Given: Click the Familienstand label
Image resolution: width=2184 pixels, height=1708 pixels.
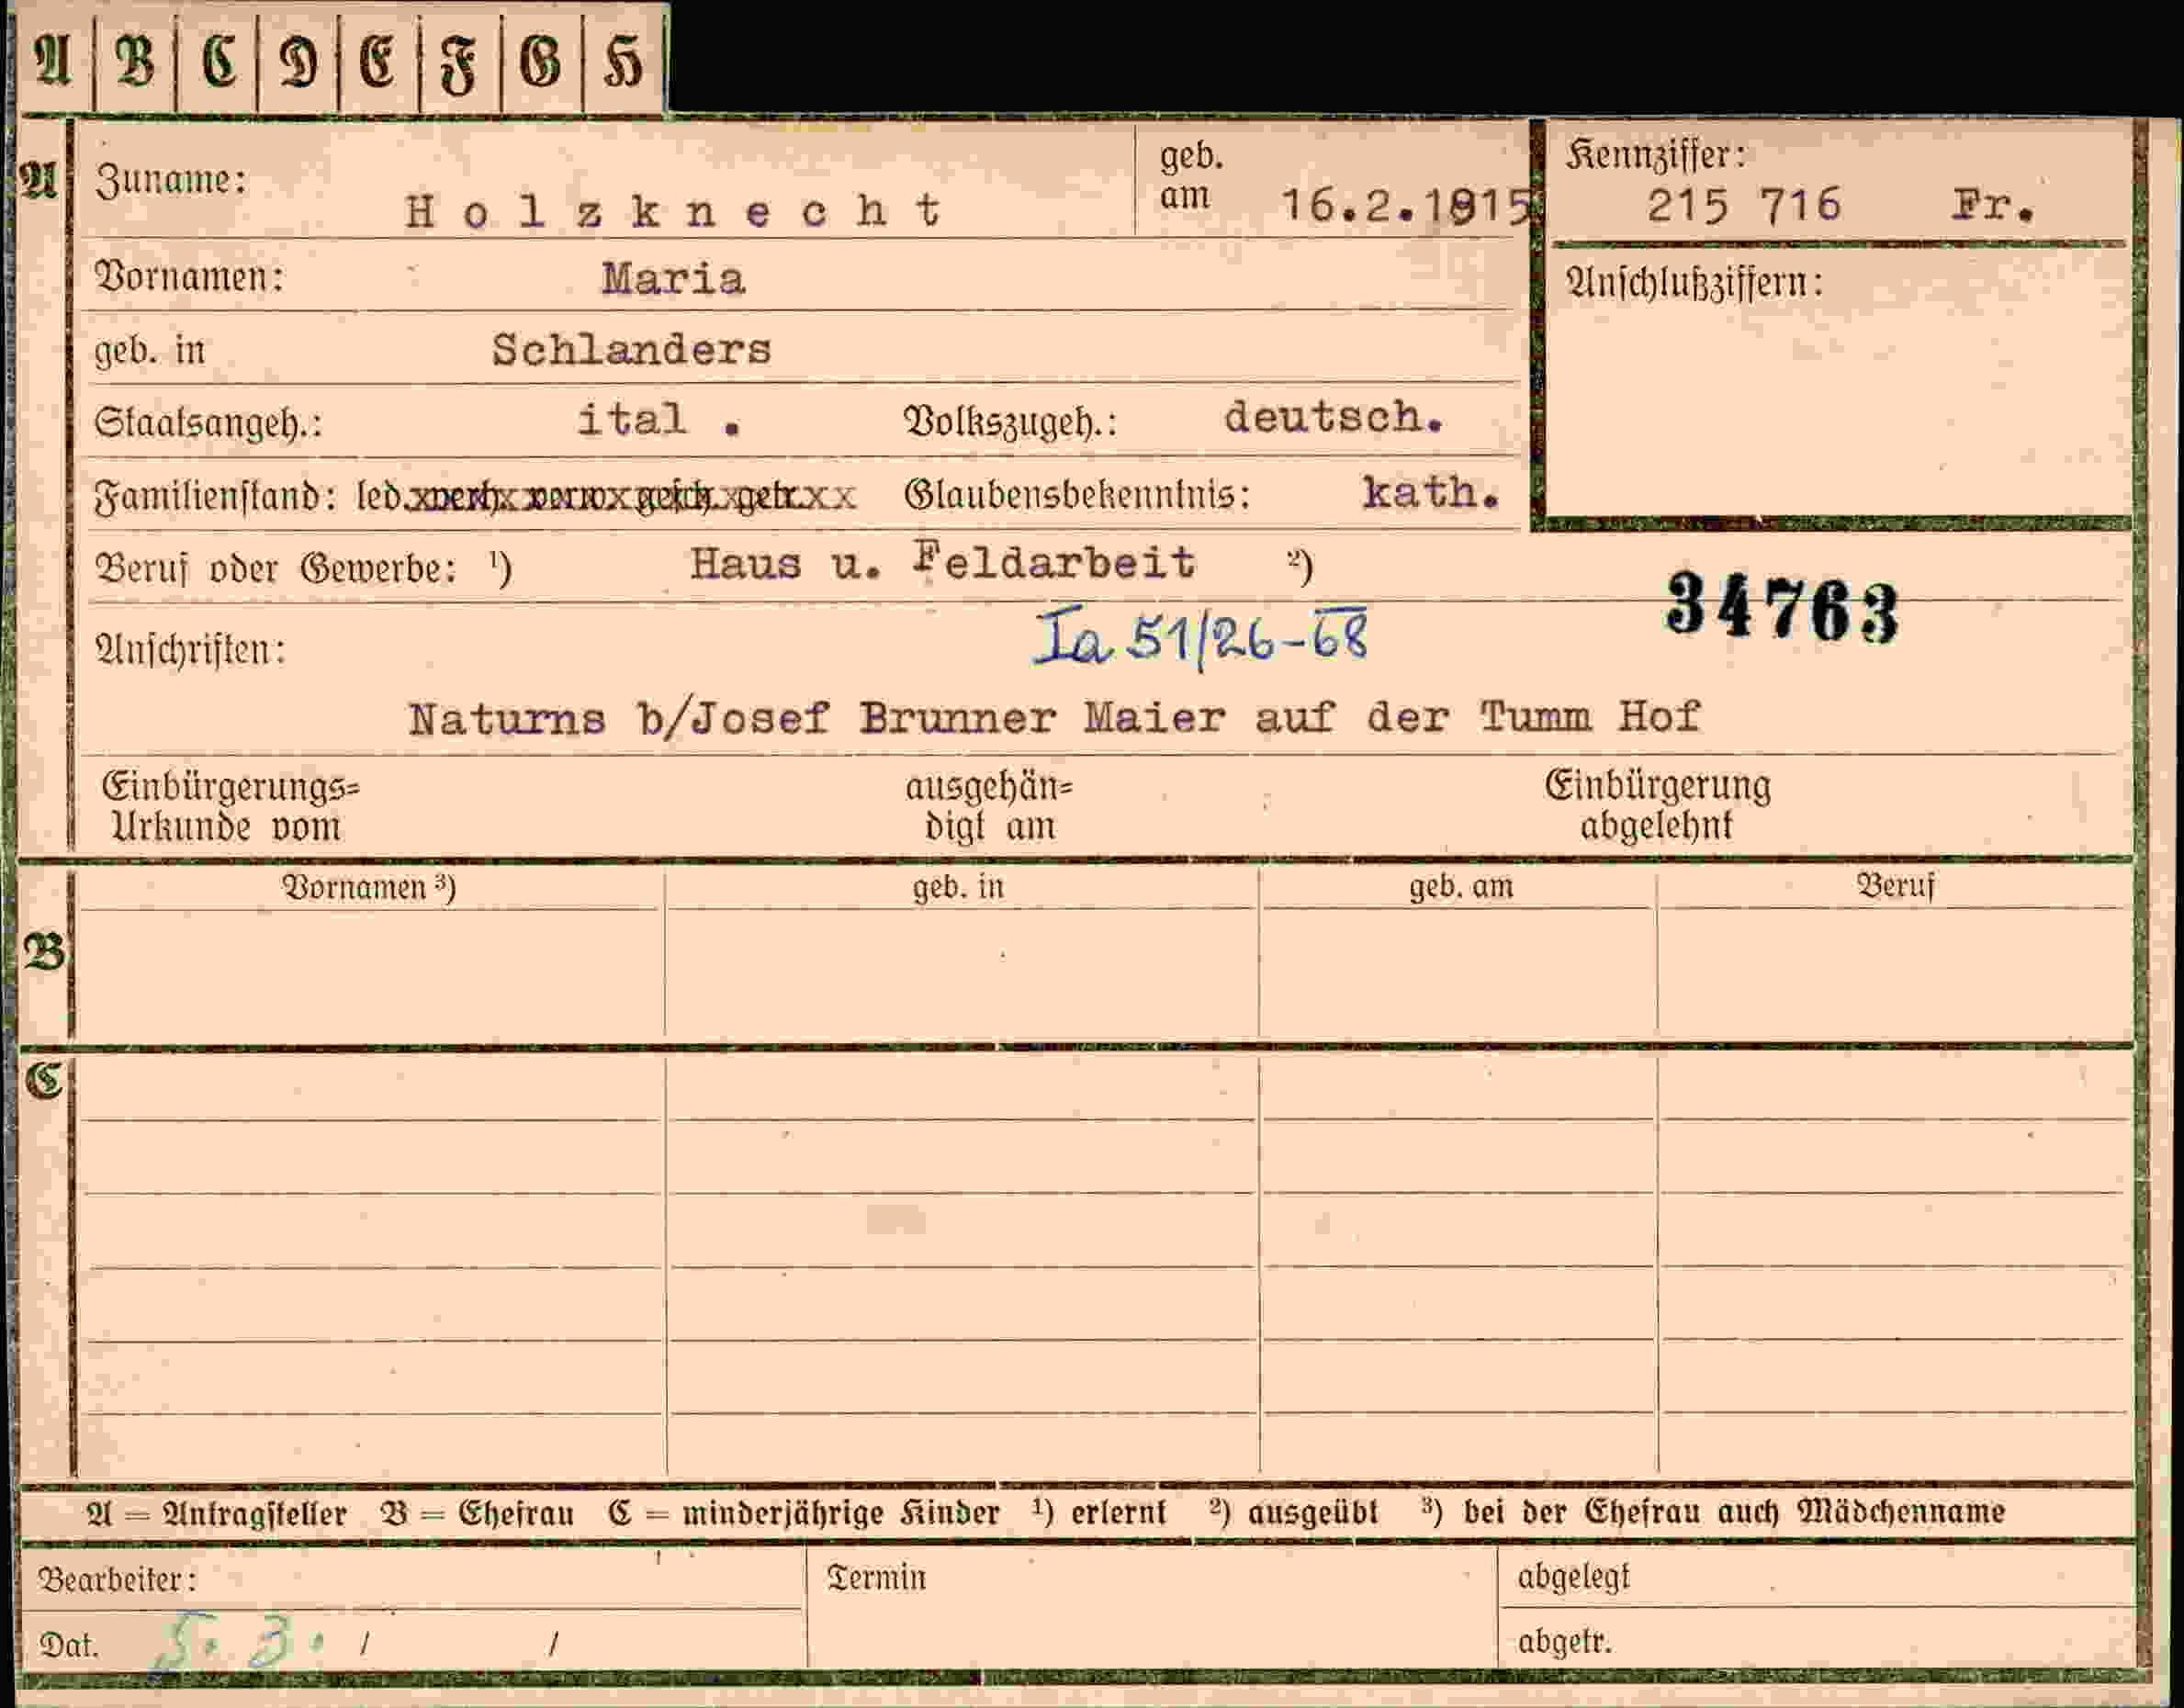Looking at the screenshot, I should (x=215, y=496).
